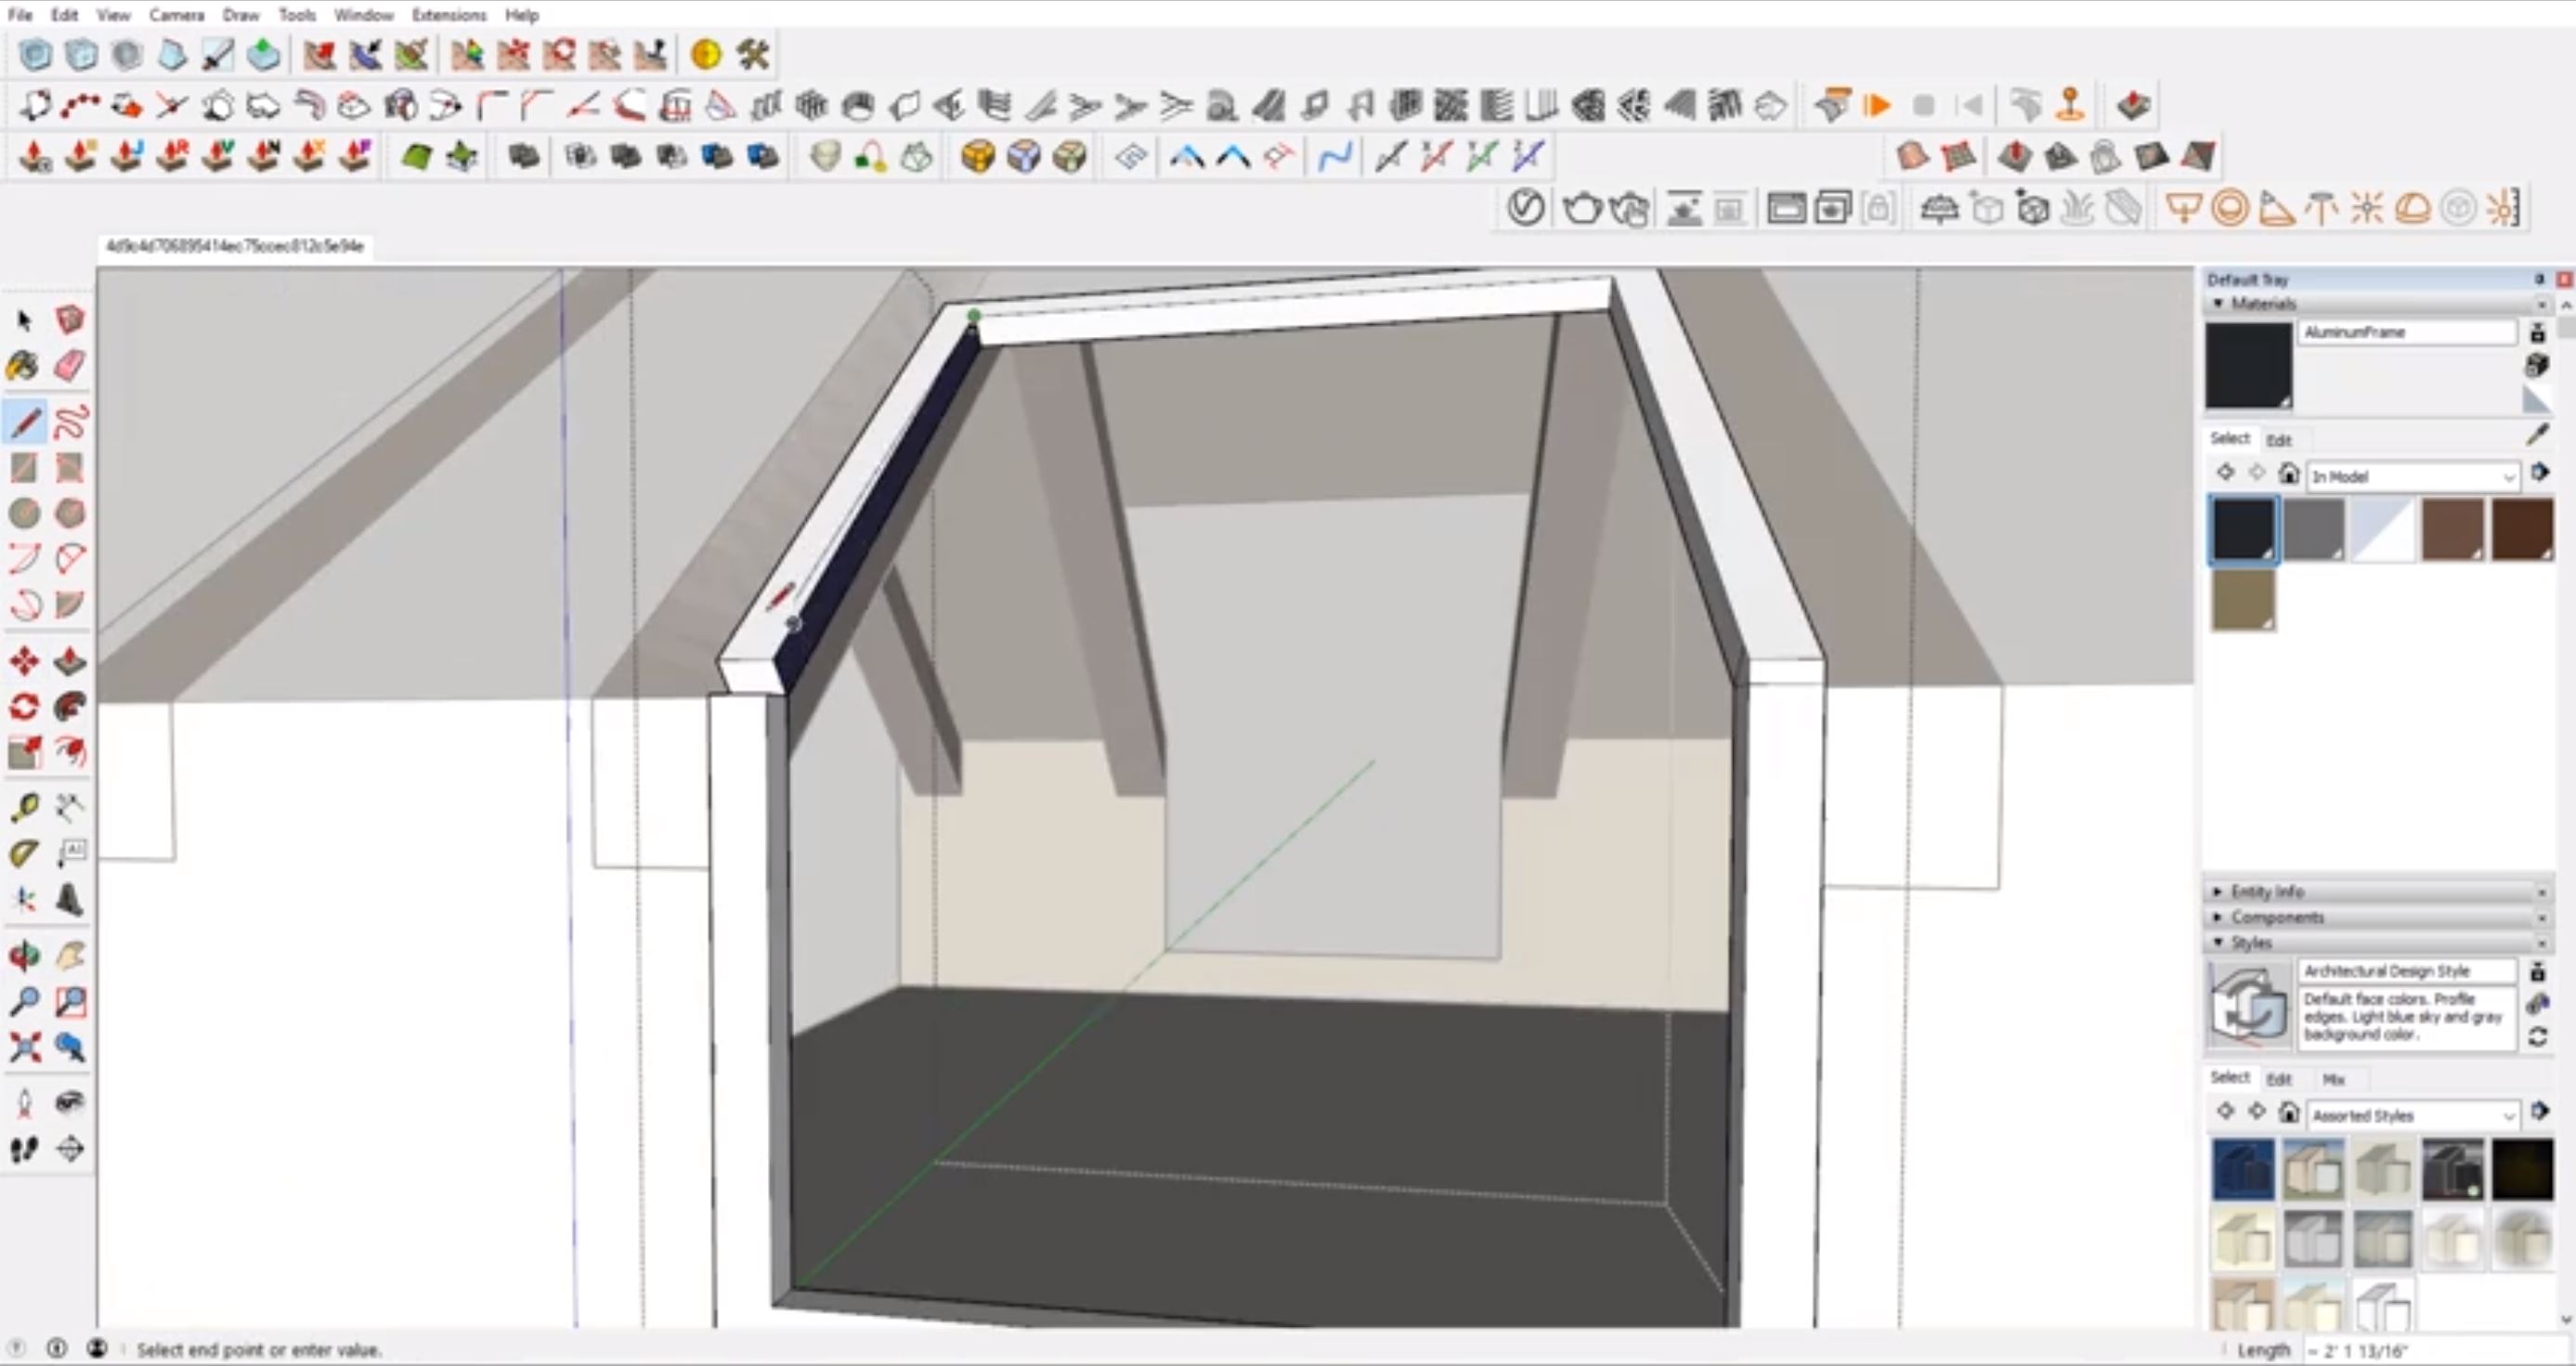
Task: Pick the Rectangle tool
Action: click(24, 468)
